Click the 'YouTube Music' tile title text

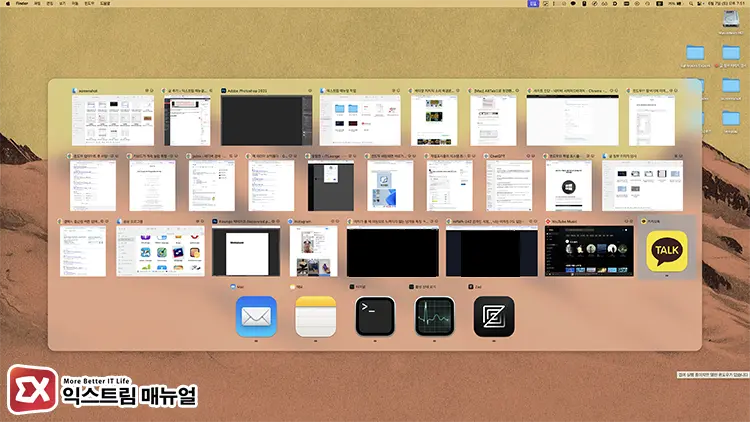[564, 222]
